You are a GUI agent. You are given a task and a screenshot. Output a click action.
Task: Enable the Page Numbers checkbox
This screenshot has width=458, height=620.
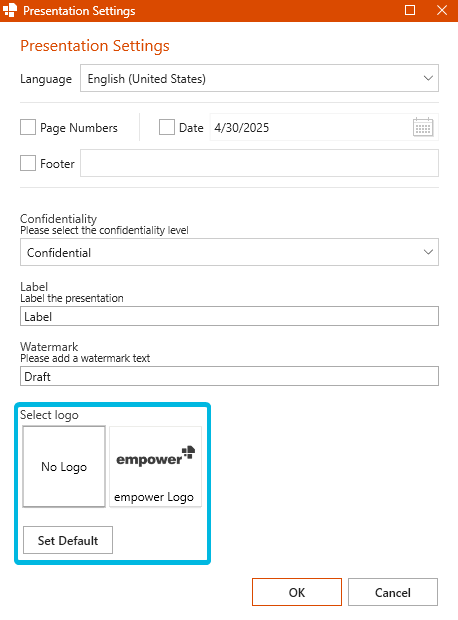(28, 127)
